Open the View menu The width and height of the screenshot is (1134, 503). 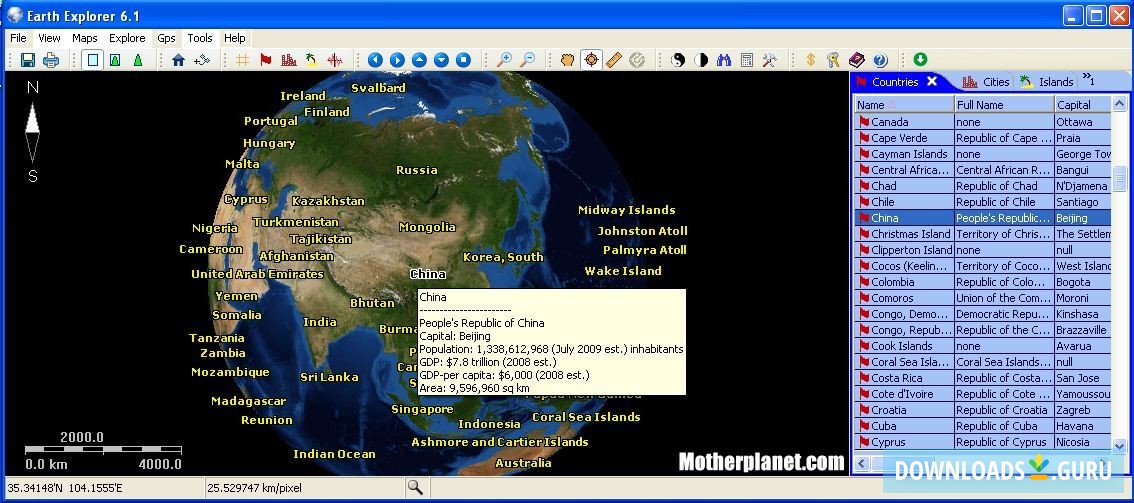tap(49, 38)
